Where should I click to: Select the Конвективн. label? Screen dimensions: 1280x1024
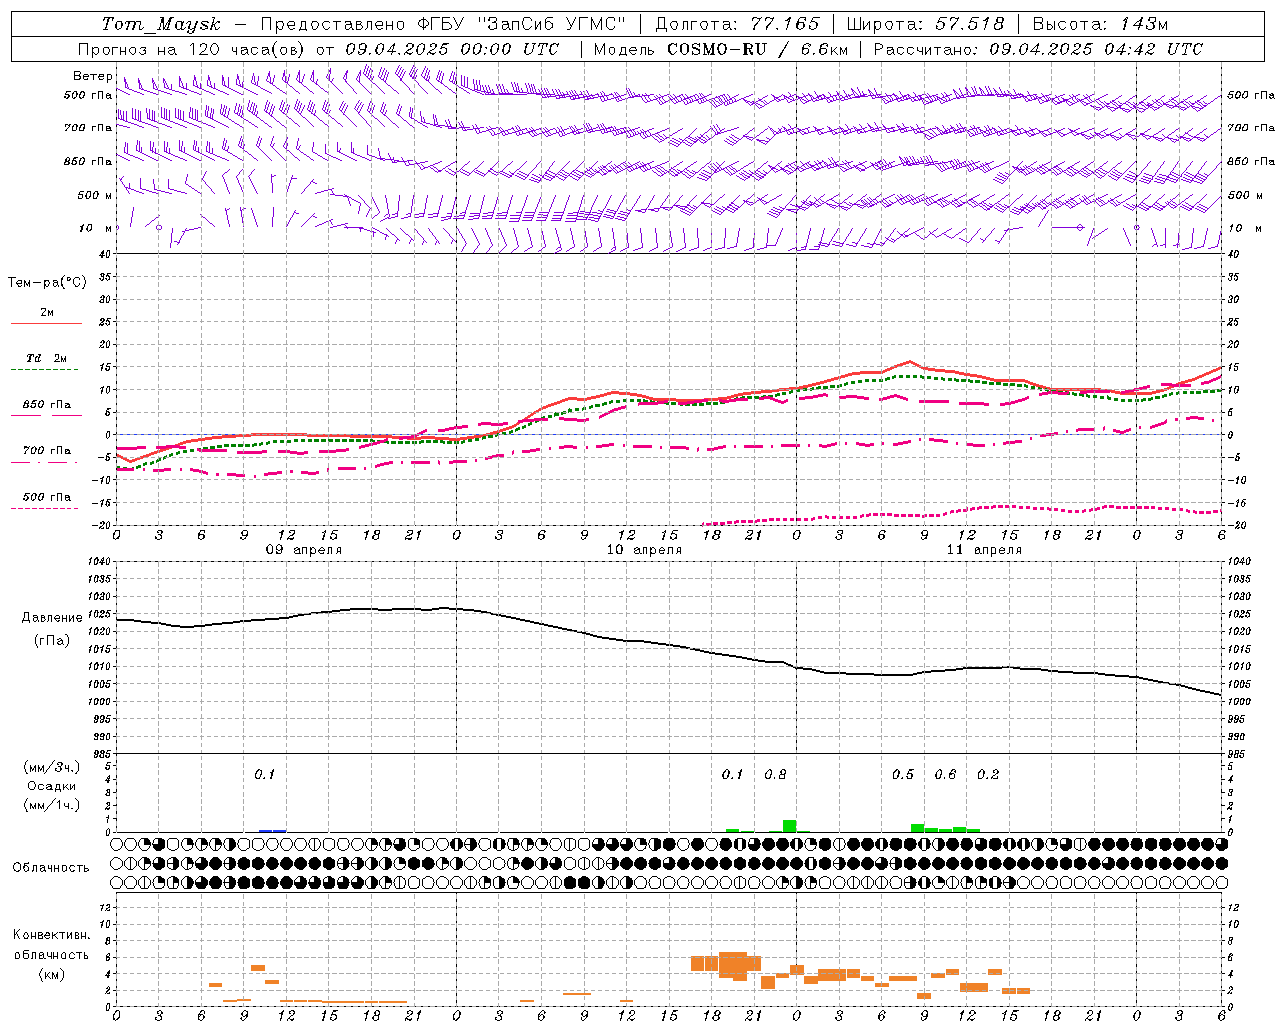click(x=51, y=935)
